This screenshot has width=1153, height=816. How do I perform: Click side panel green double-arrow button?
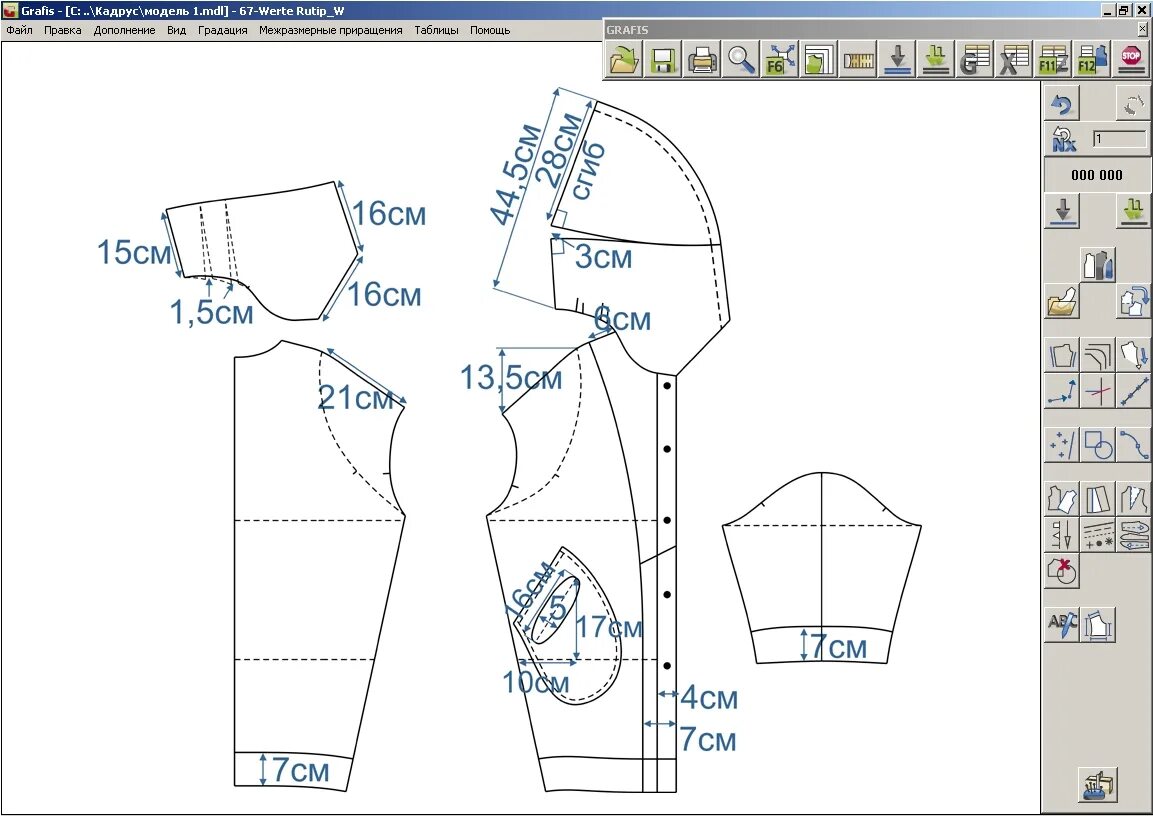click(1134, 211)
